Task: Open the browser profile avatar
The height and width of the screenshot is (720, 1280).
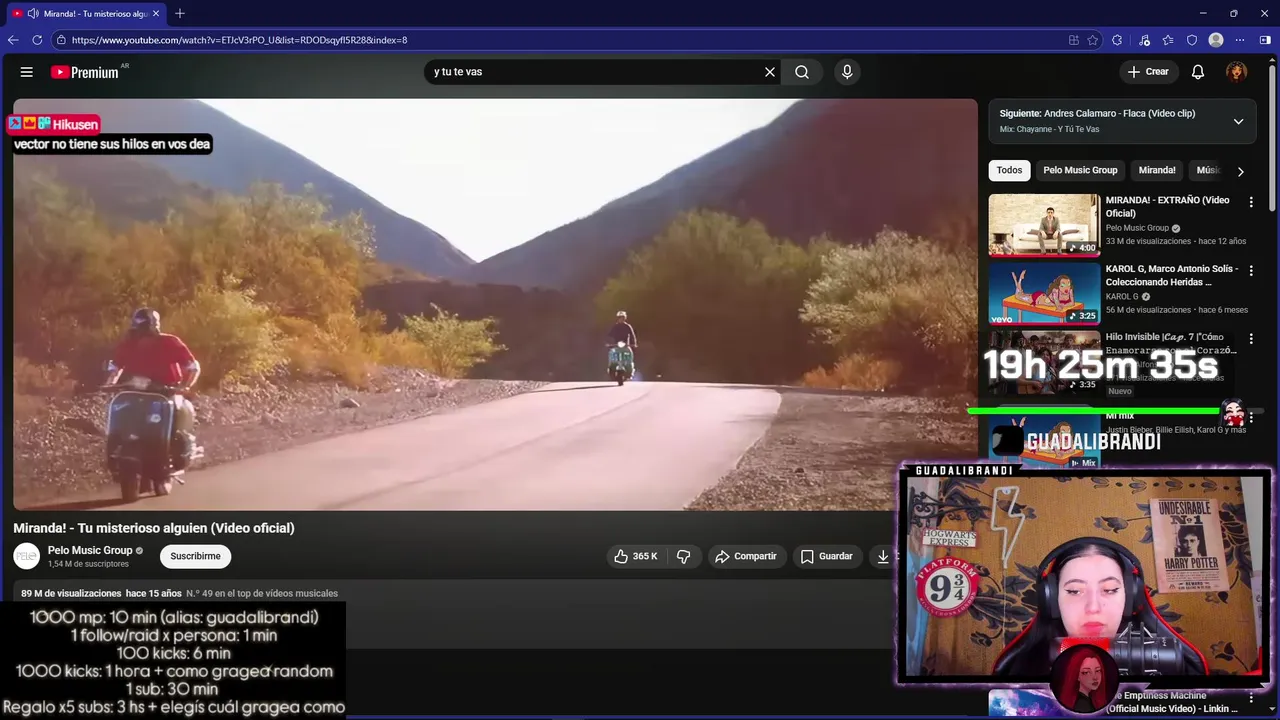Action: 1216,40
